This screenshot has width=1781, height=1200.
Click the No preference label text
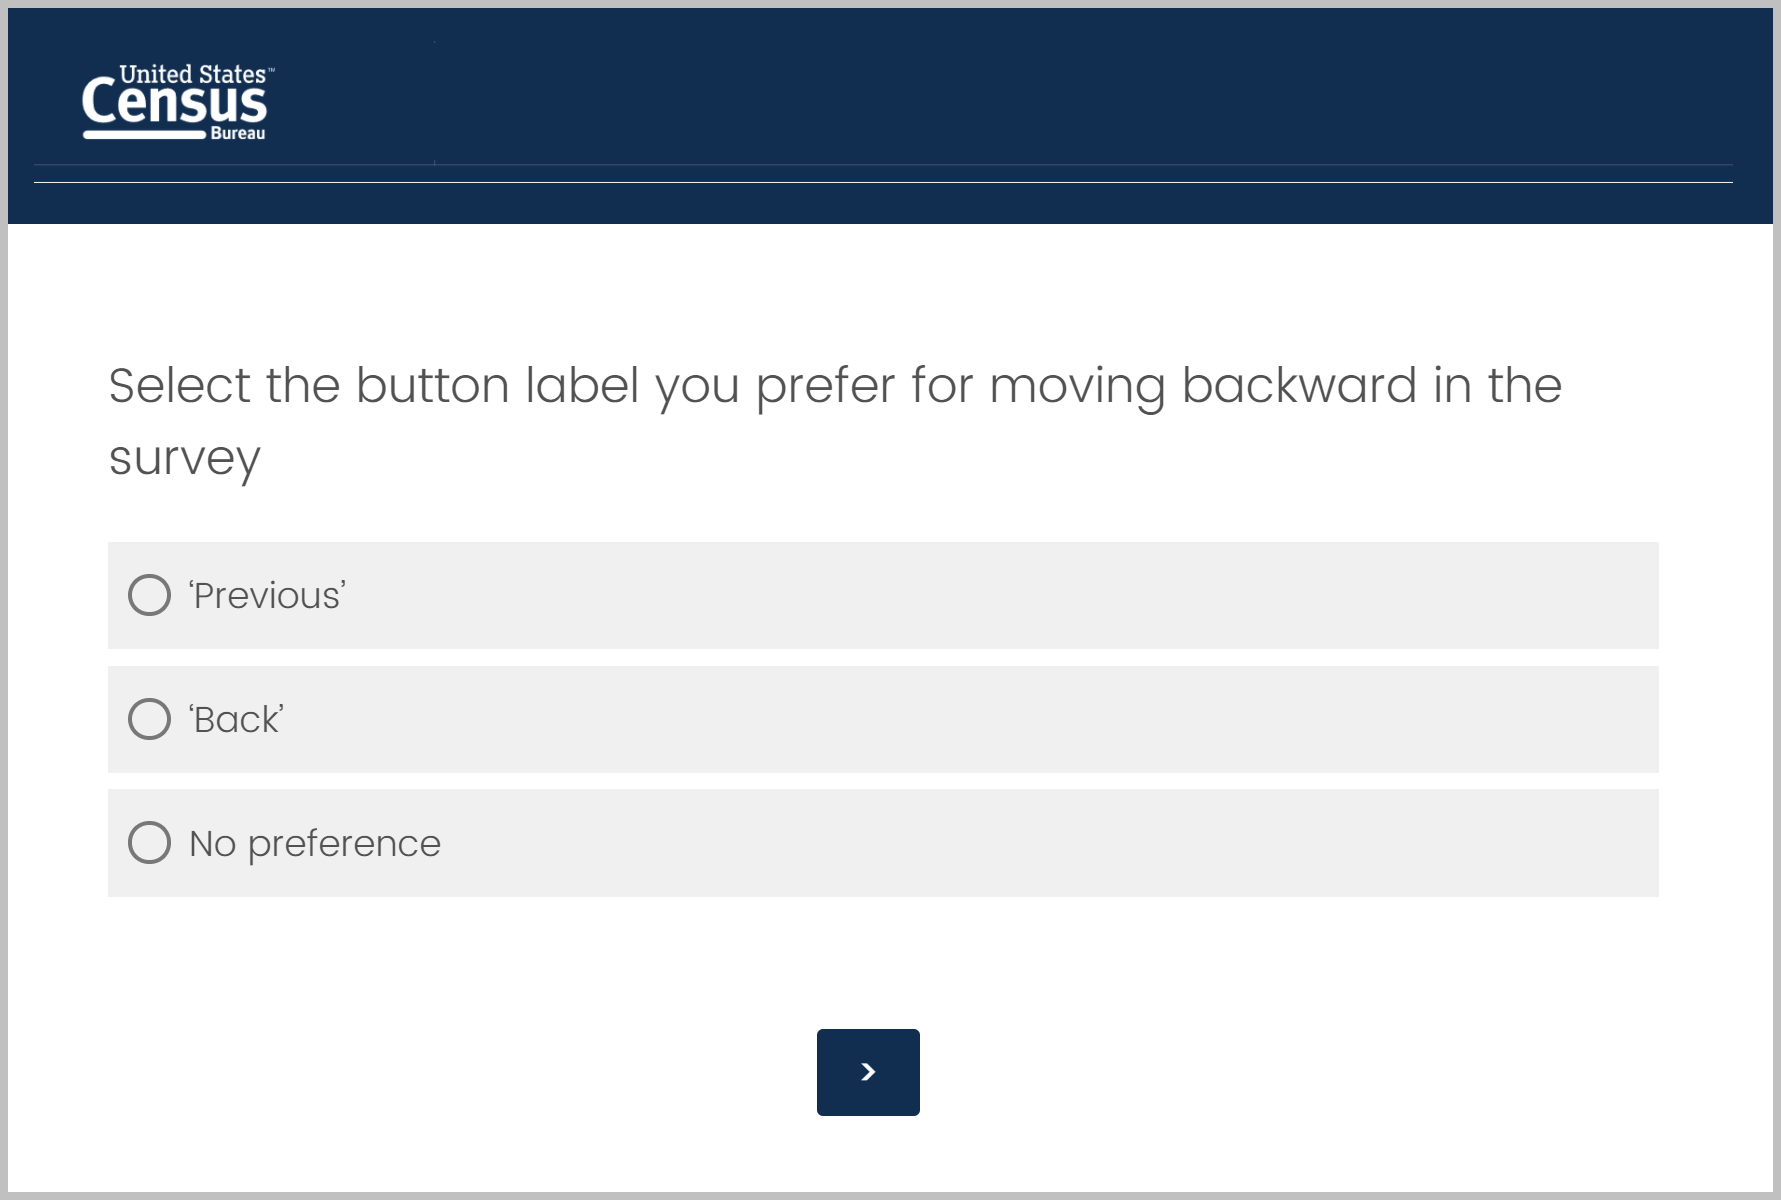point(315,844)
